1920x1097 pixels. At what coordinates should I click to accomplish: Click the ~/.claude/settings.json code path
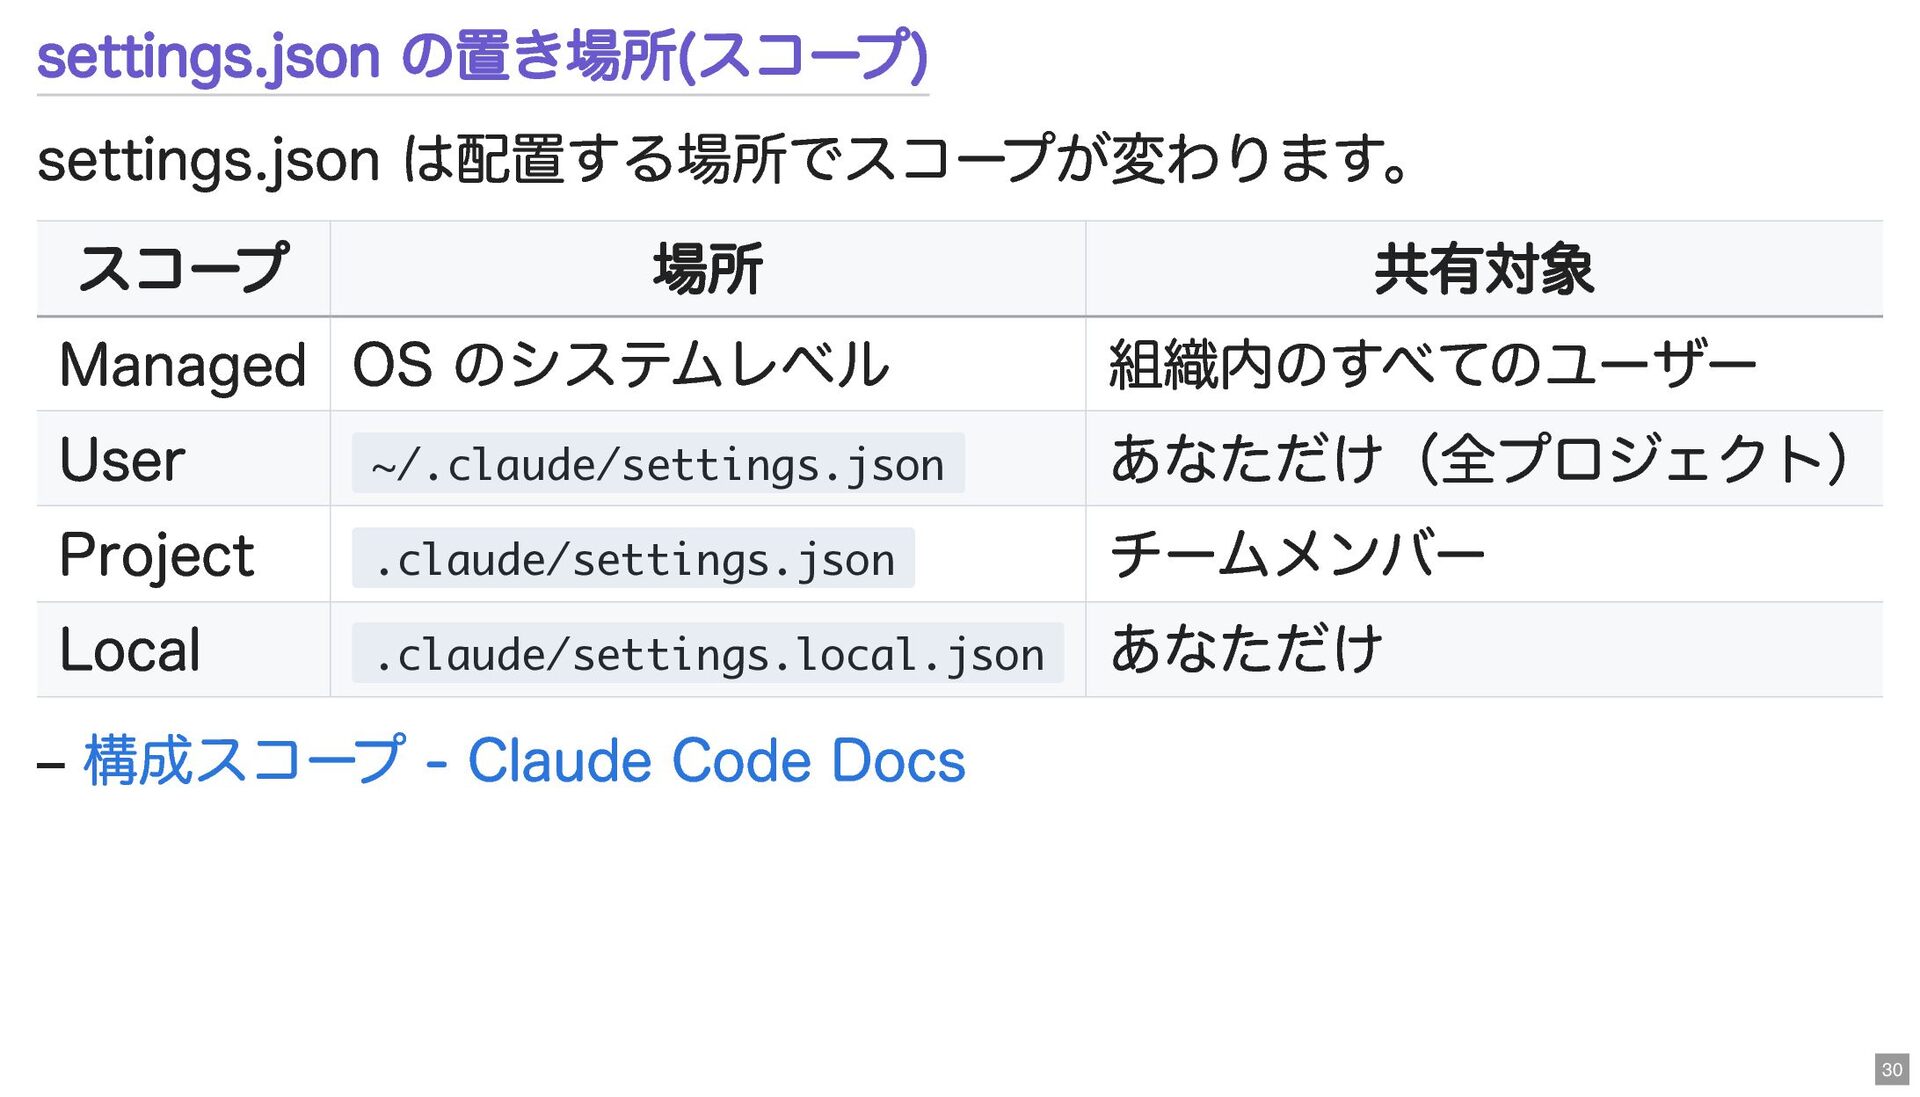tap(657, 464)
